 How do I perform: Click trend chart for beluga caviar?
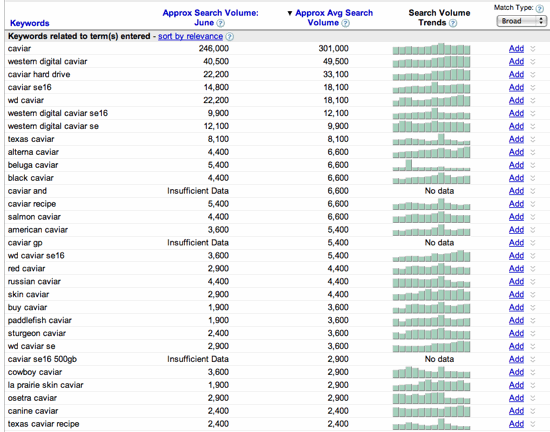(431, 165)
